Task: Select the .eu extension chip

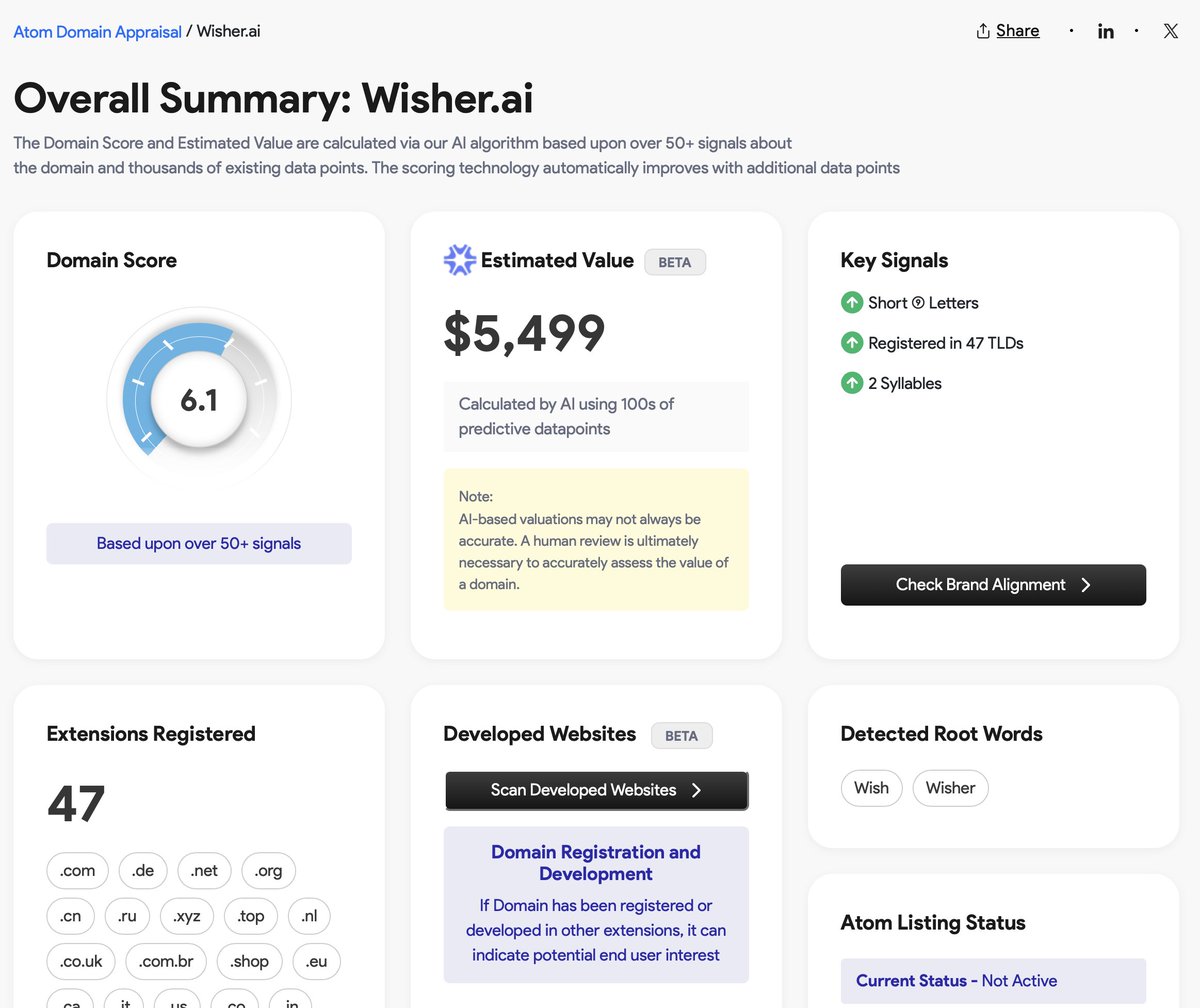Action: (x=316, y=962)
